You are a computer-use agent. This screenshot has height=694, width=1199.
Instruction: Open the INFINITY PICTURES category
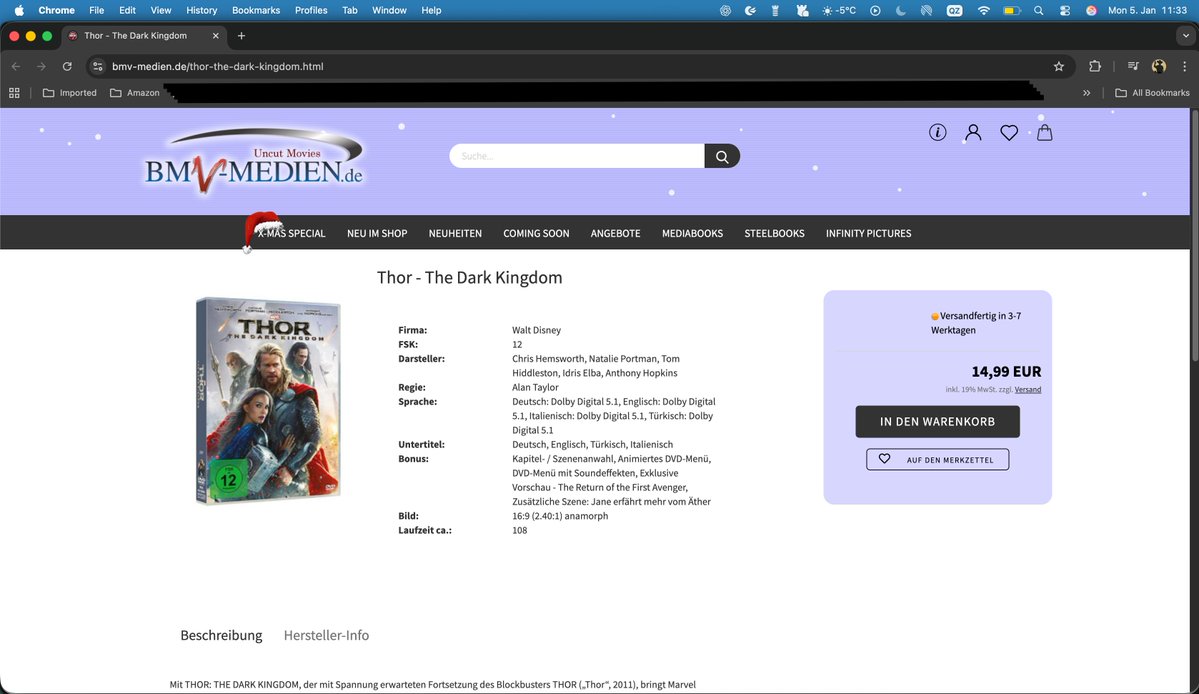coord(869,233)
